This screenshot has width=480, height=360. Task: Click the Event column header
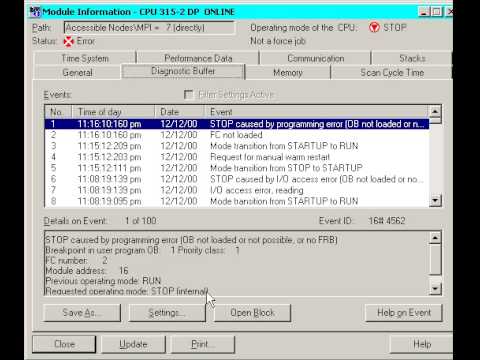pos(316,112)
